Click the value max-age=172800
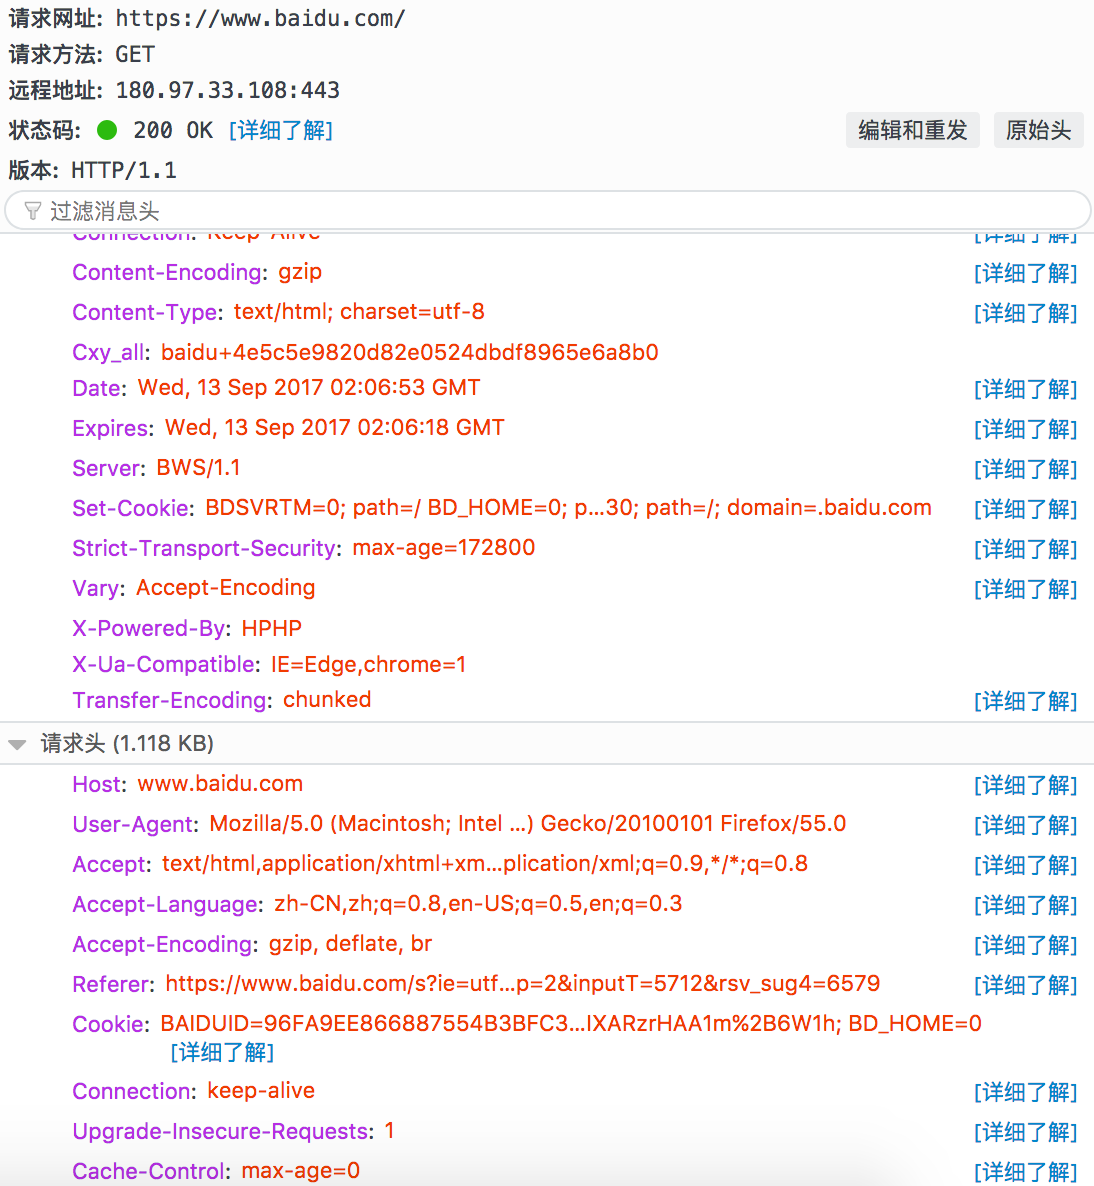The height and width of the screenshot is (1186, 1094). pyautogui.click(x=444, y=548)
